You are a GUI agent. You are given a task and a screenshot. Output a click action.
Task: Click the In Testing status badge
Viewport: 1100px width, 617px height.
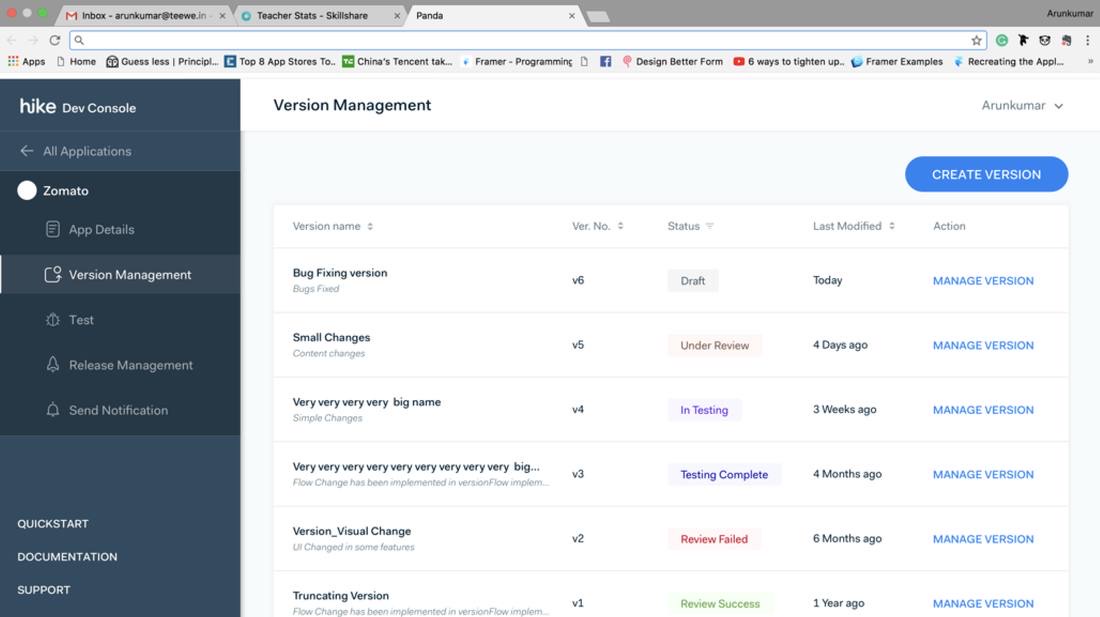704,409
